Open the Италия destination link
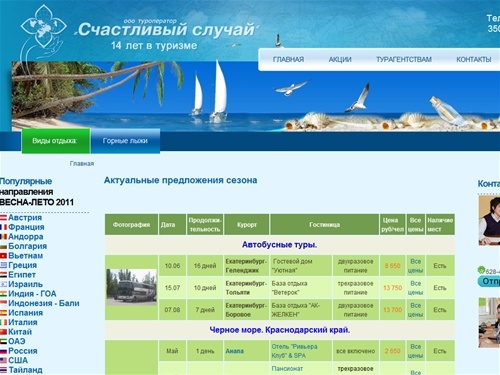Viewport: 500px width, 375px height. point(23,322)
